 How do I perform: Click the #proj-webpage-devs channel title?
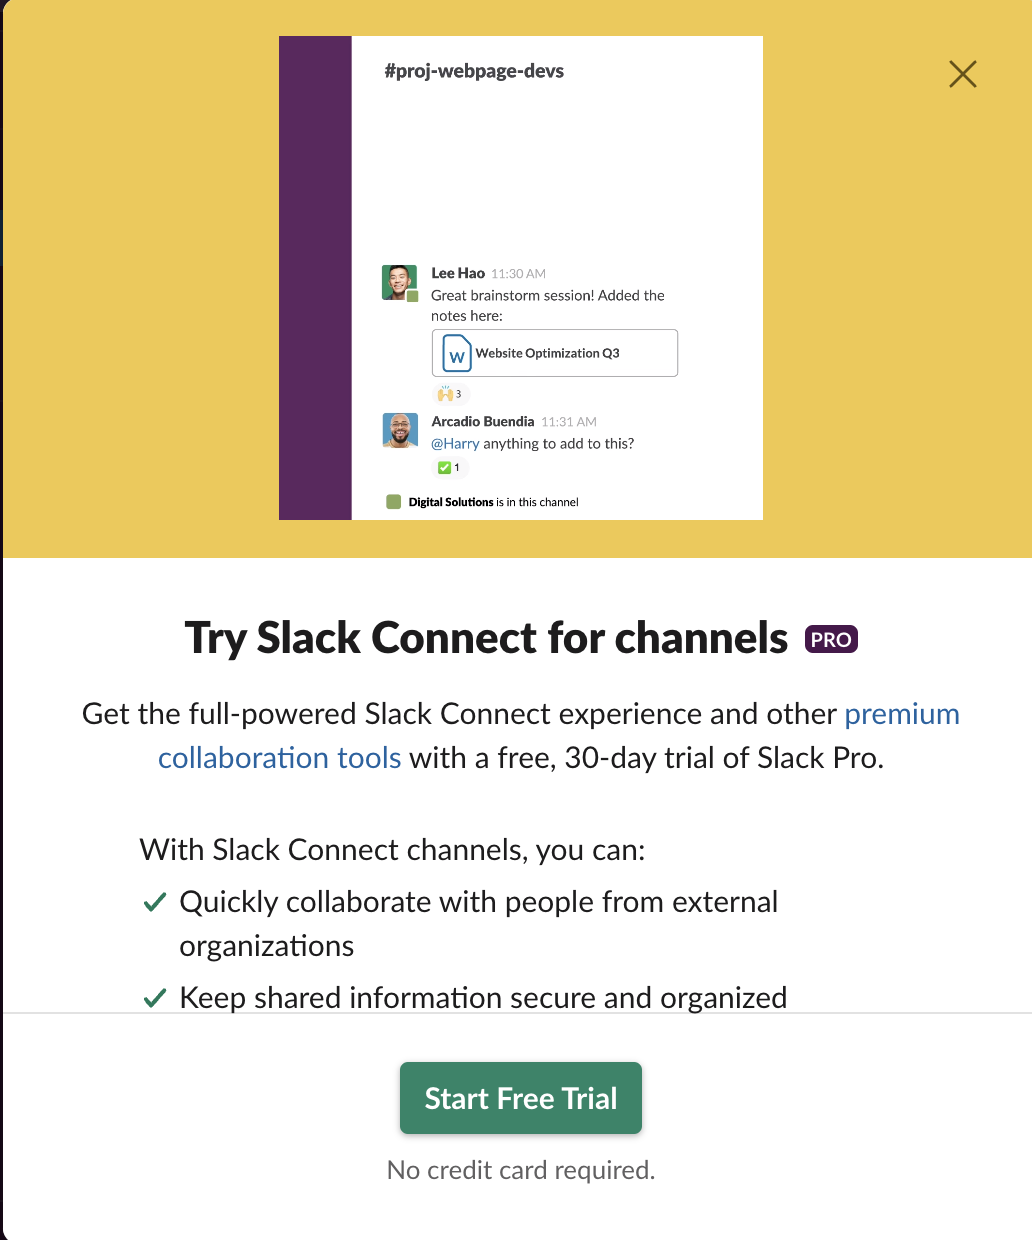(x=474, y=71)
